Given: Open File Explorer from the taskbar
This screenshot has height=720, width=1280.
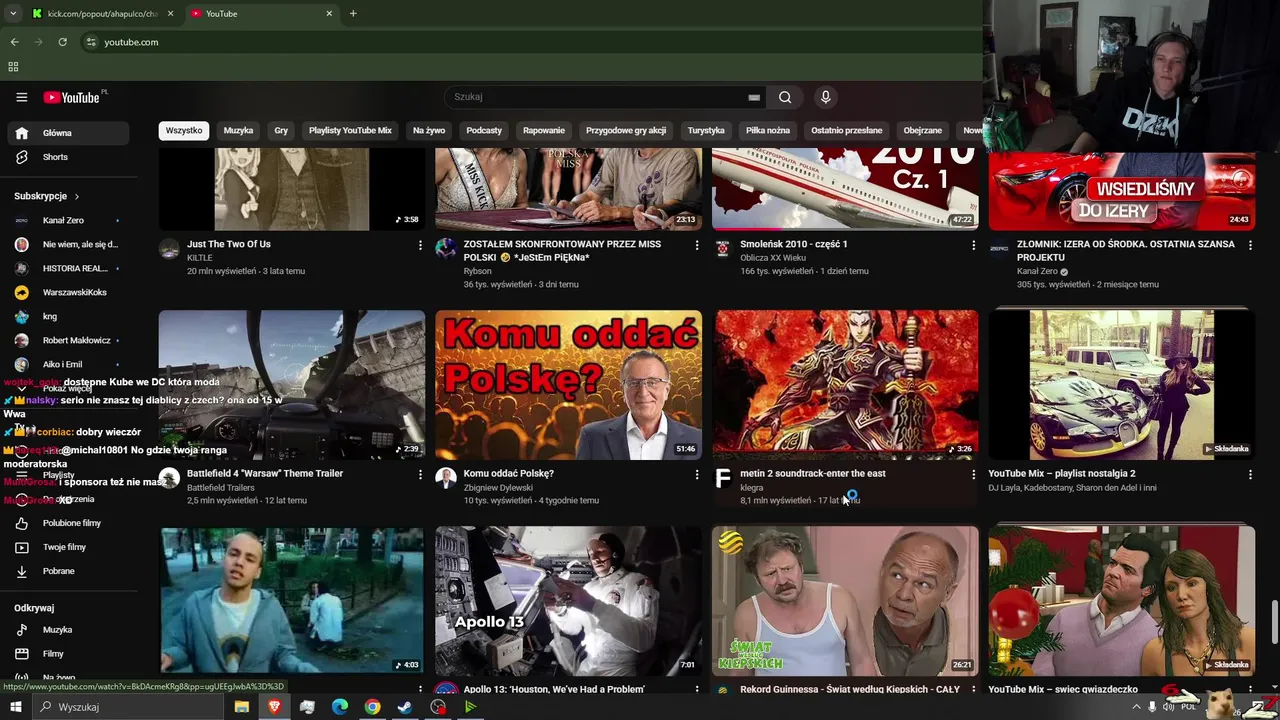Looking at the screenshot, I should click(x=241, y=706).
